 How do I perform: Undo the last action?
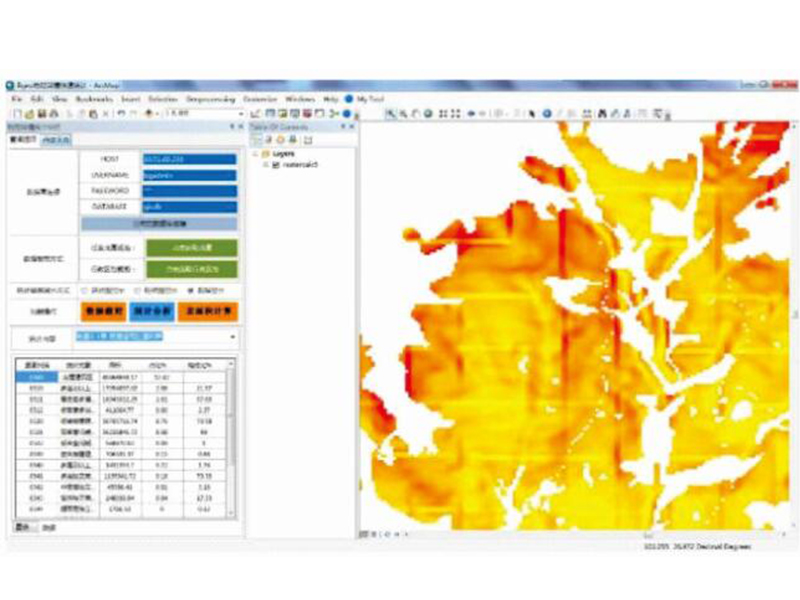(x=121, y=113)
